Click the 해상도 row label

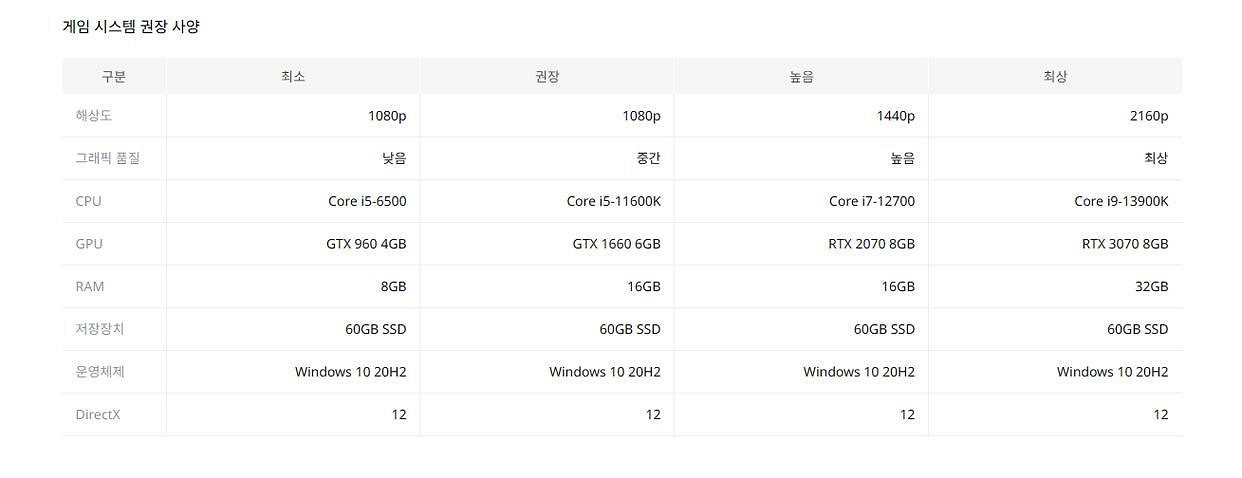[x=93, y=116]
